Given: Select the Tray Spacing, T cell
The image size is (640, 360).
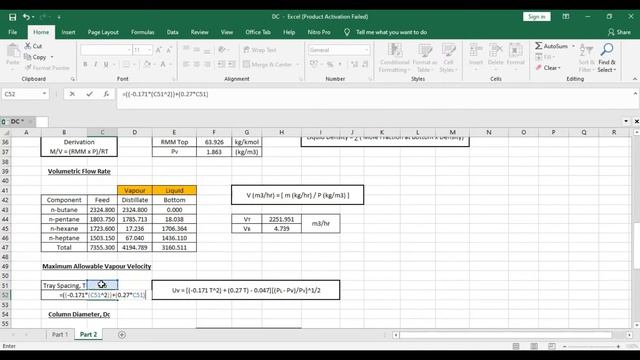Looking at the screenshot, I should 64,285.
